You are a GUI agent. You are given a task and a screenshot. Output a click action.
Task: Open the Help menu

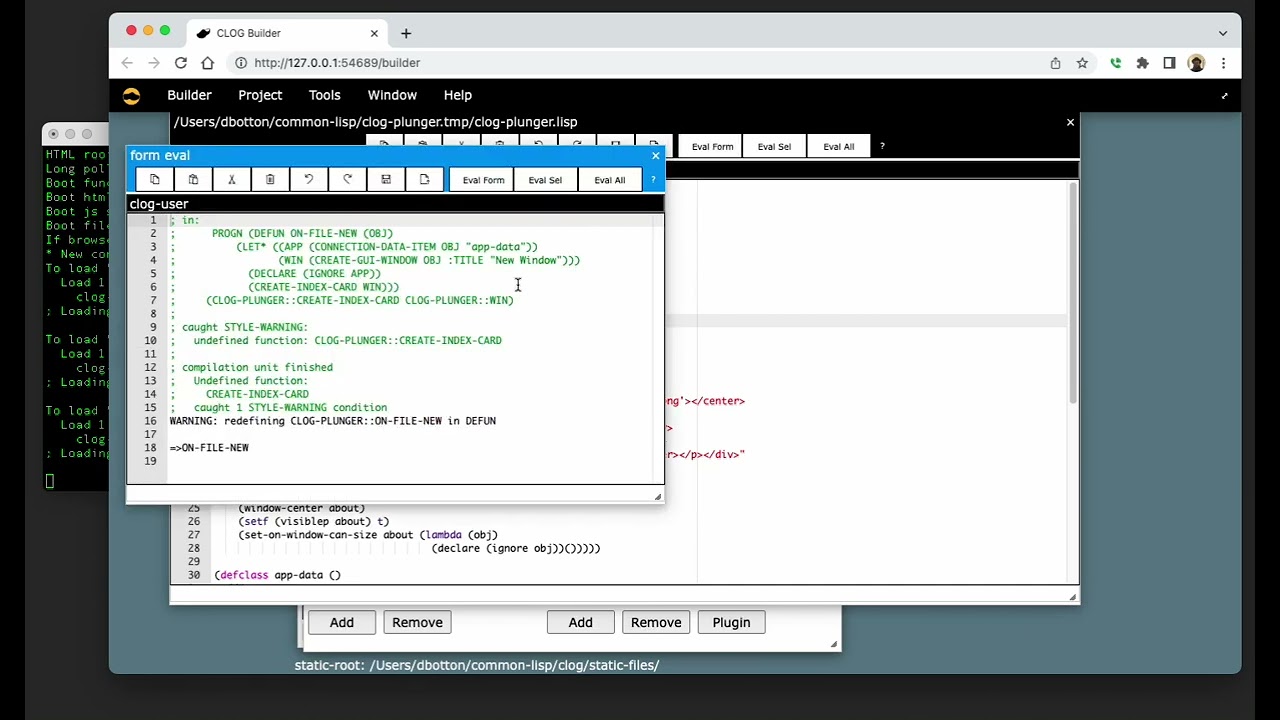(x=457, y=95)
